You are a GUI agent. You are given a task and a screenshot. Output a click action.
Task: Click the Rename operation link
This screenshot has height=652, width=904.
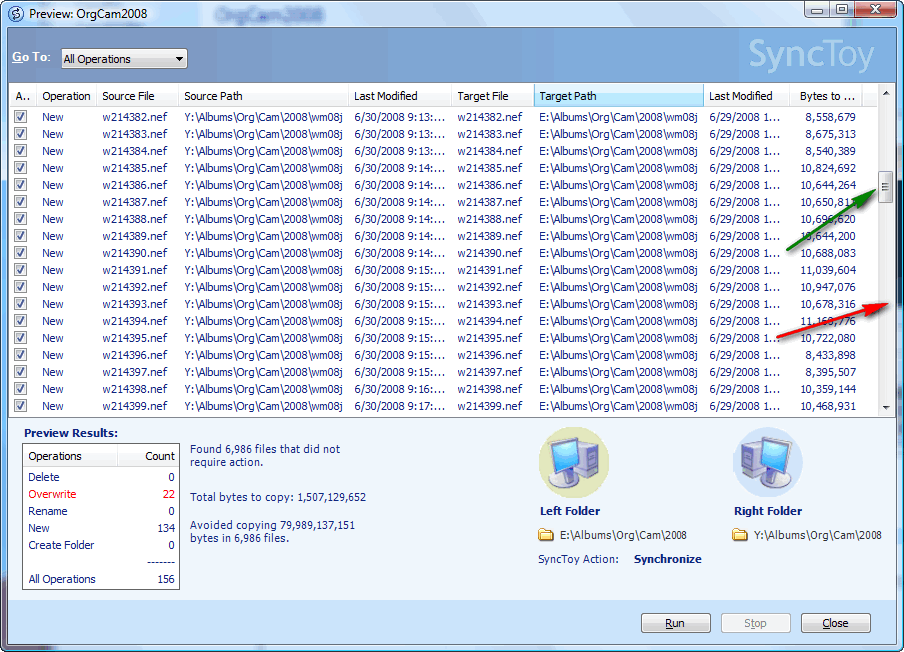(x=48, y=511)
